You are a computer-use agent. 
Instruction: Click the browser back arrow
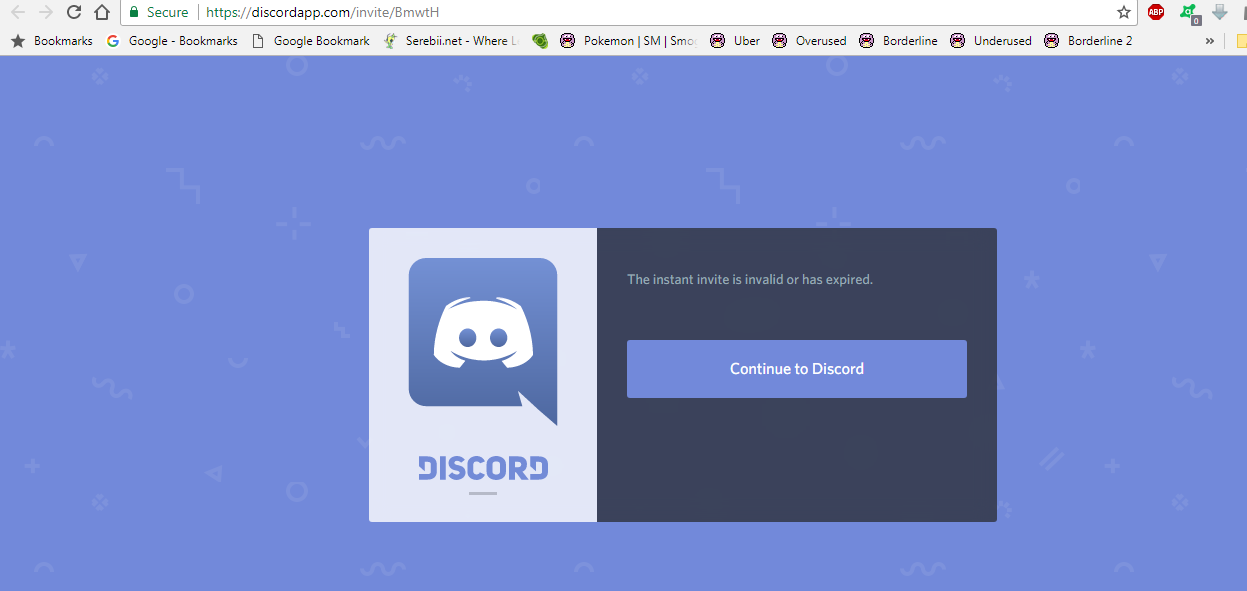pyautogui.click(x=18, y=12)
